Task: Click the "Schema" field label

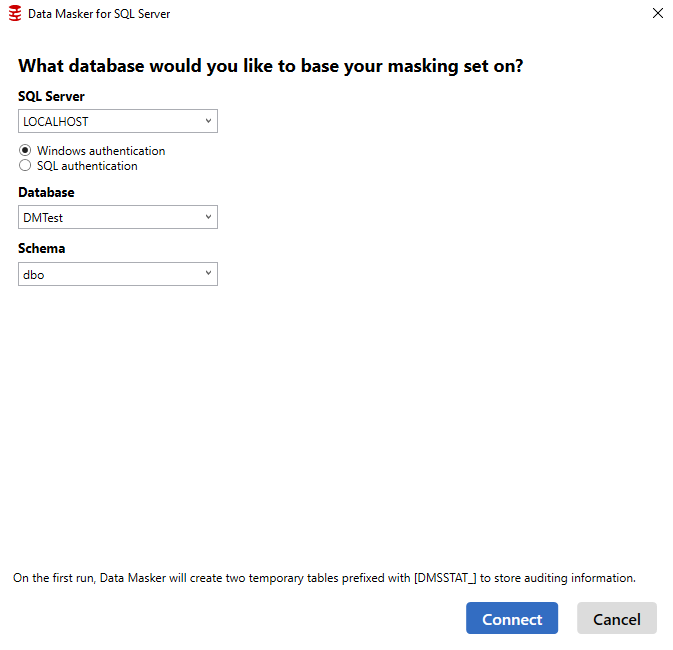Action: click(x=42, y=248)
